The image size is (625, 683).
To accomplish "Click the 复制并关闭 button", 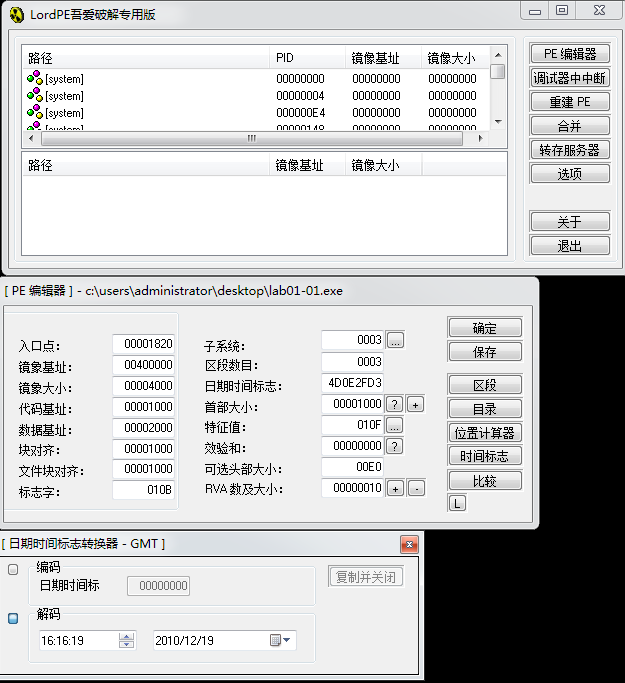I will click(x=366, y=577).
